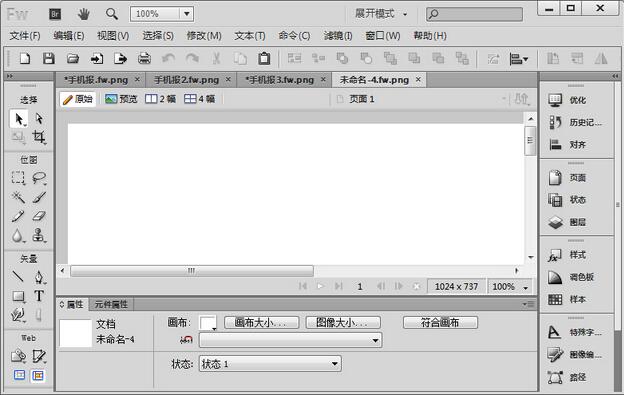This screenshot has width=624, height=395.
Task: Click the play animation control
Action: (320, 286)
